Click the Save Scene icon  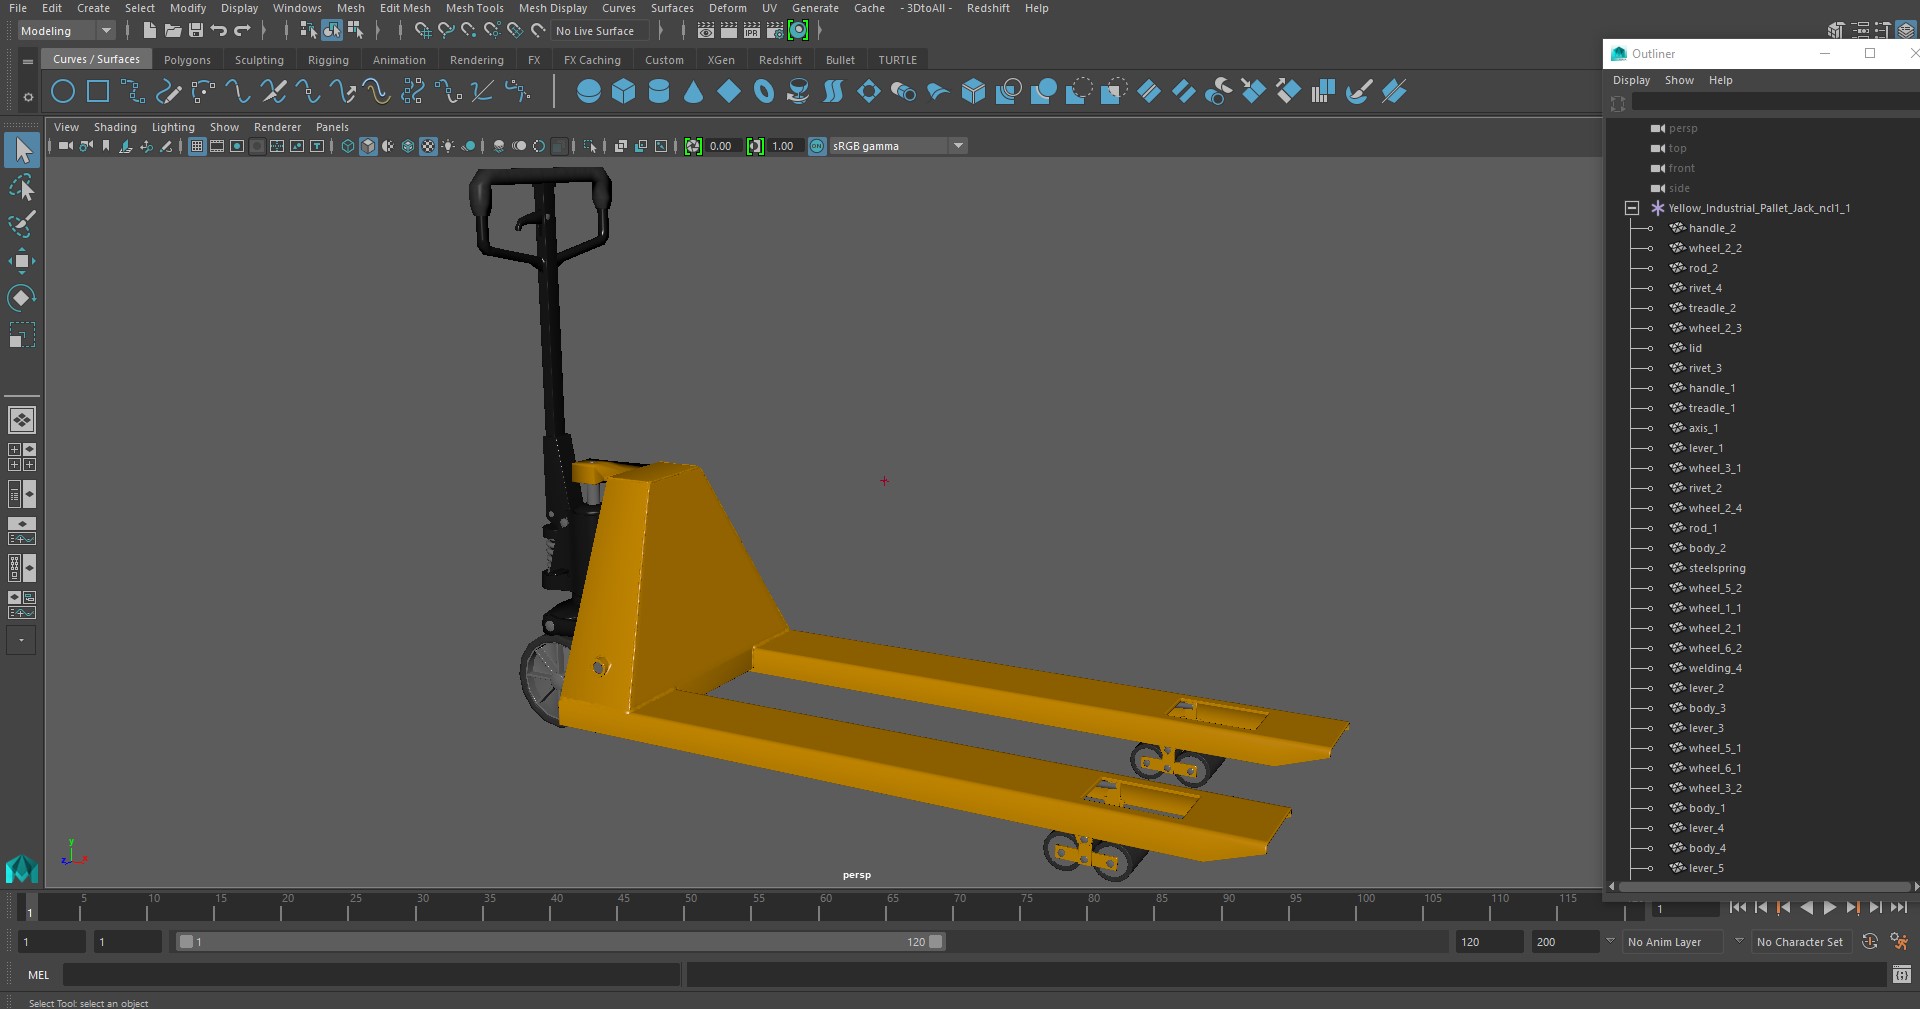[x=196, y=31]
